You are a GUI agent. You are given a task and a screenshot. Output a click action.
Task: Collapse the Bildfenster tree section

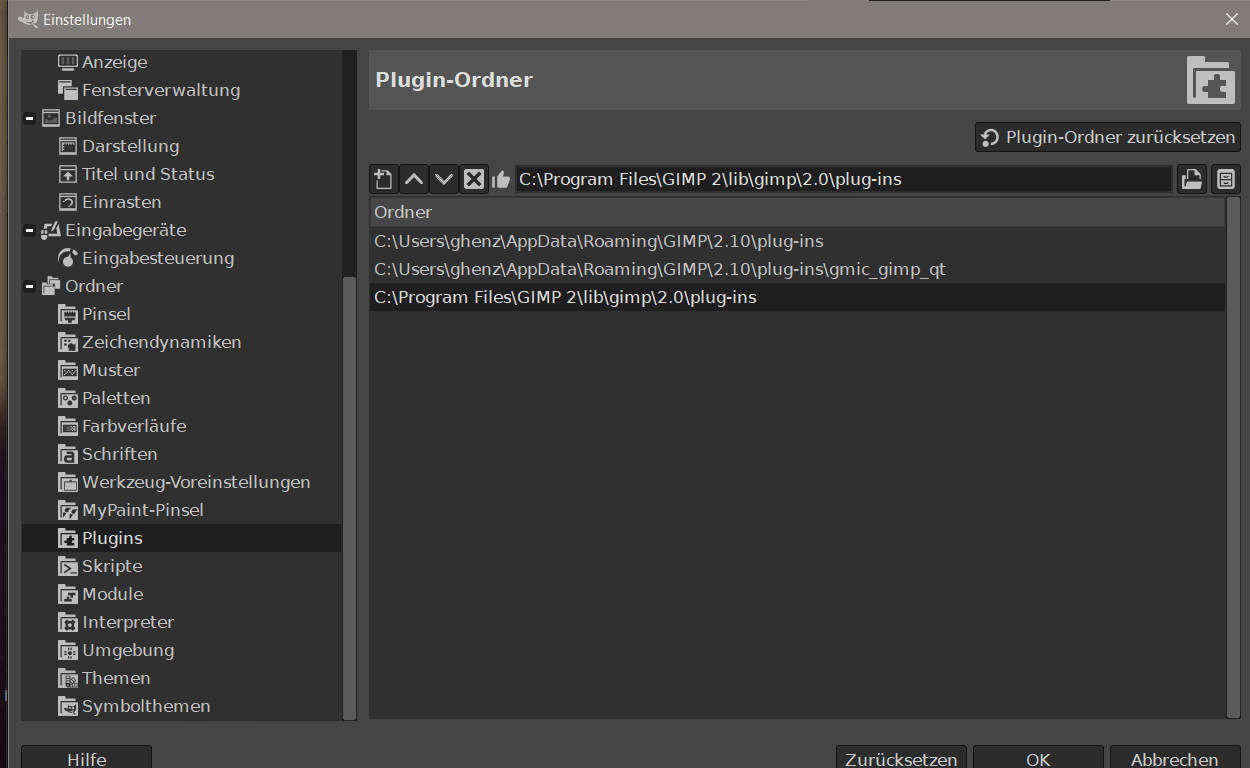tap(30, 118)
